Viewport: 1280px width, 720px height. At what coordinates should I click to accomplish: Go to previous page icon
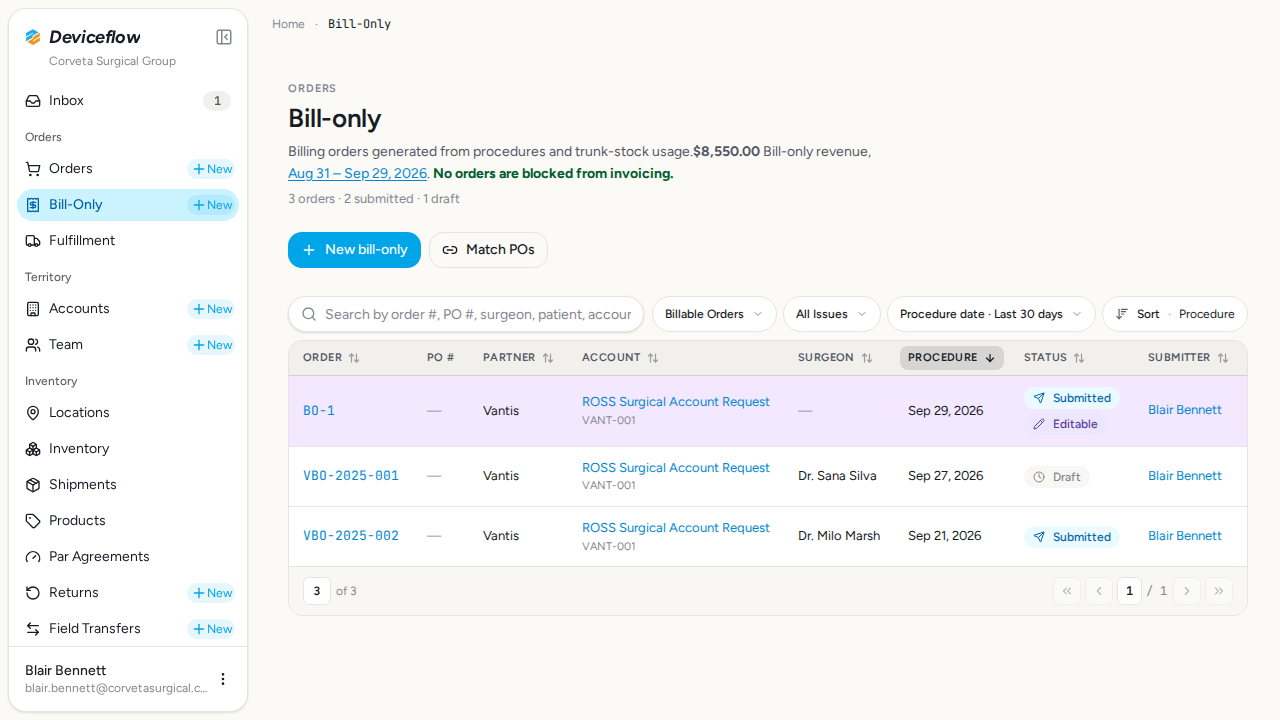pos(1099,591)
